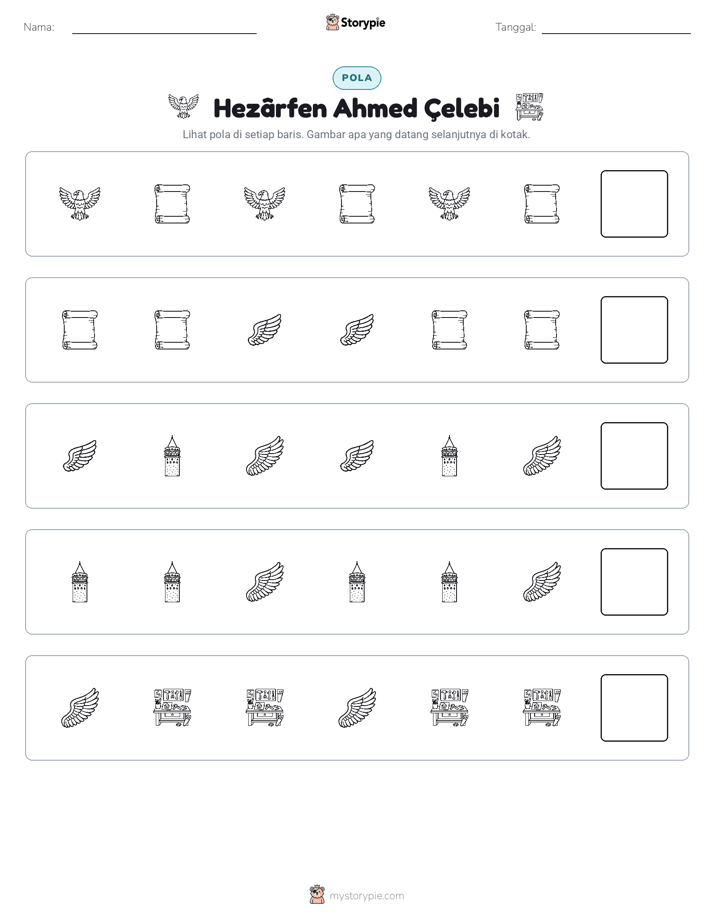The height and width of the screenshot is (924, 714).
Task: Click the empty answer box in row five
Action: pos(634,708)
